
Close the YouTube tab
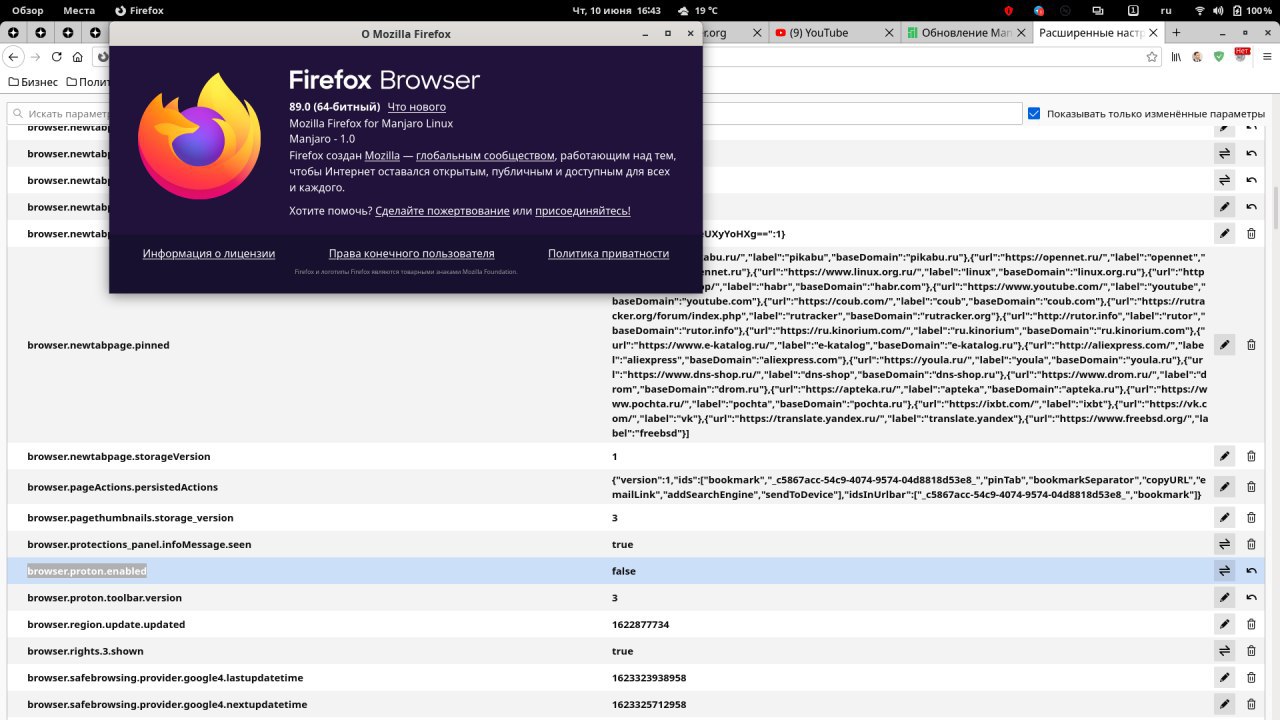pos(889,33)
